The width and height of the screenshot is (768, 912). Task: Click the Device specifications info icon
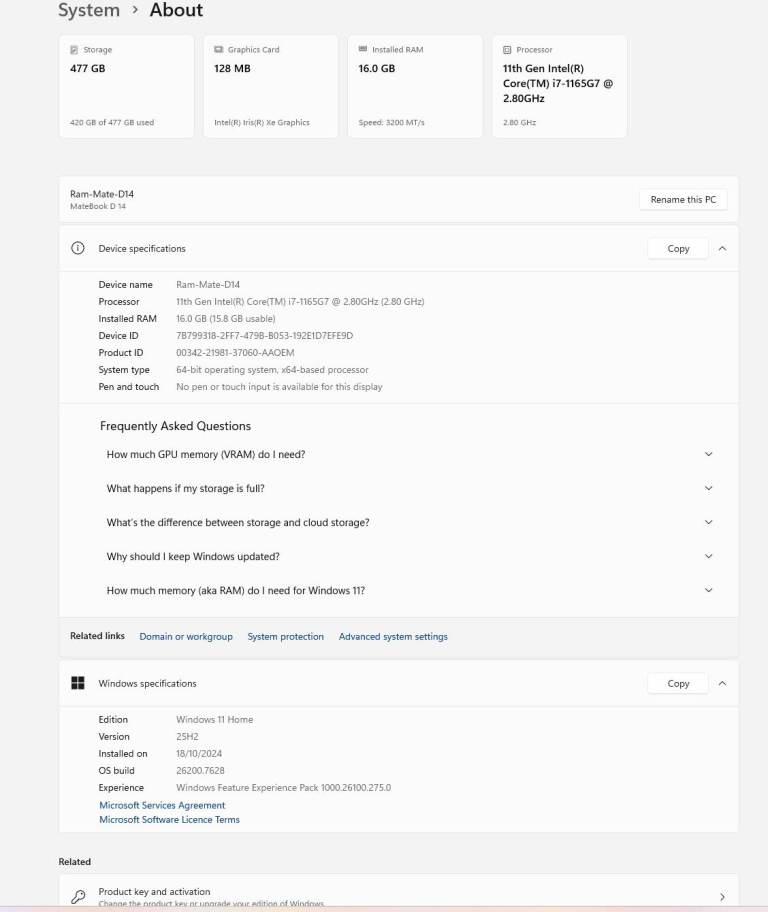click(x=77, y=248)
